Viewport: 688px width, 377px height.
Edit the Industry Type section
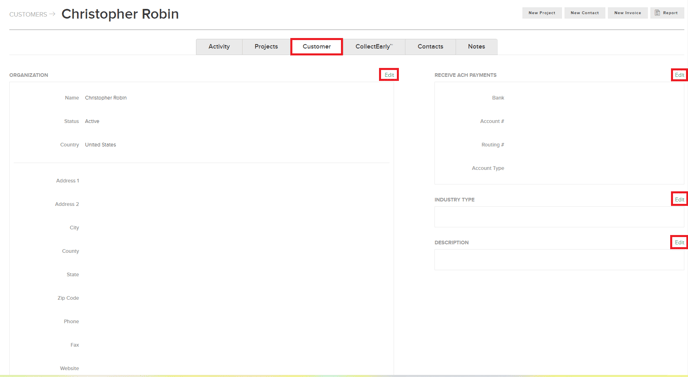point(679,199)
